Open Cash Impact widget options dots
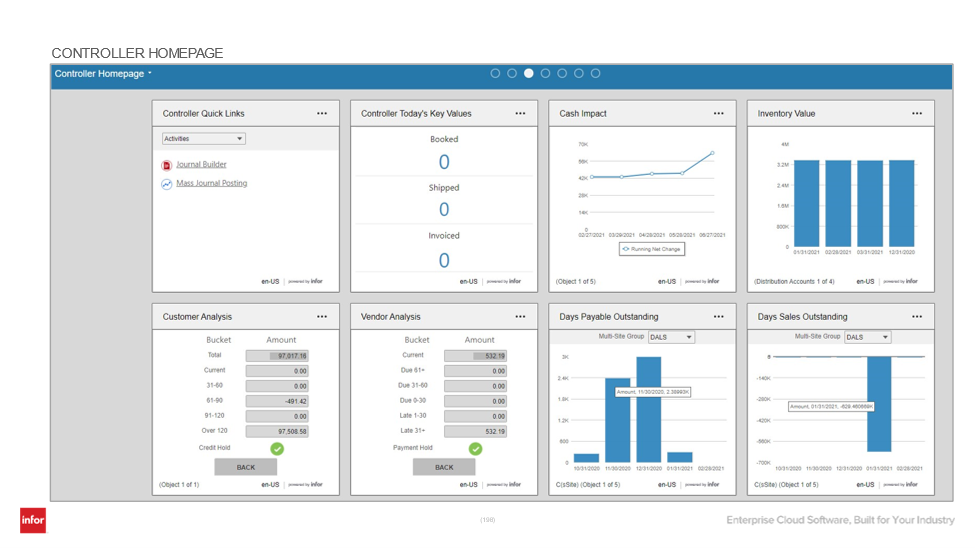The width and height of the screenshot is (975, 548). click(718, 113)
